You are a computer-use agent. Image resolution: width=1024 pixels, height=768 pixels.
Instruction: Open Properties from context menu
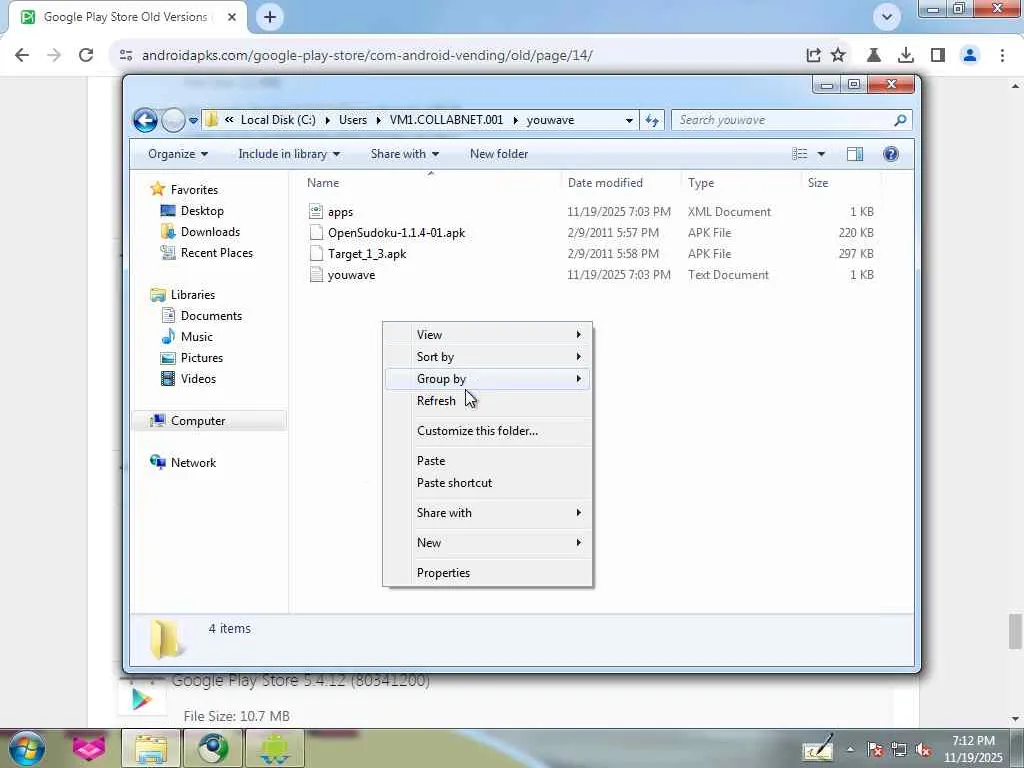tap(487, 573)
